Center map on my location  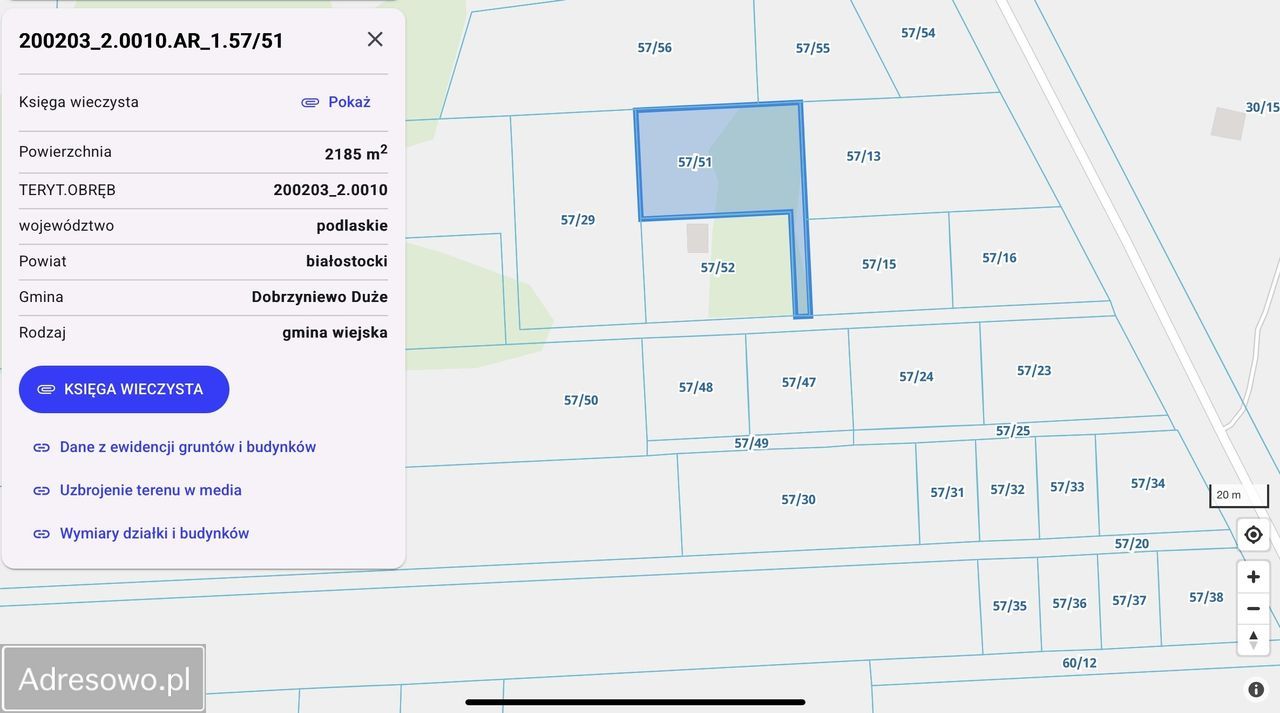1253,535
